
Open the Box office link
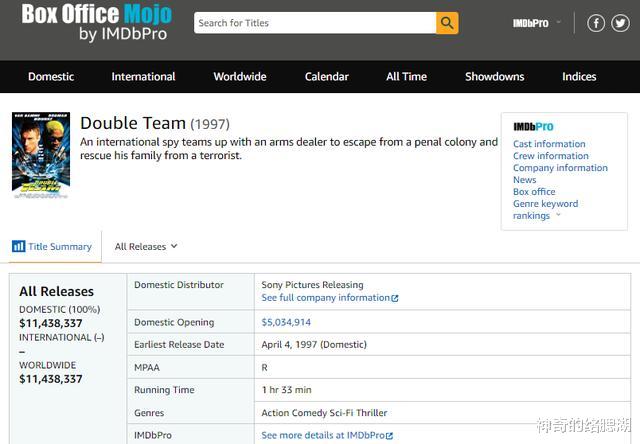click(534, 191)
